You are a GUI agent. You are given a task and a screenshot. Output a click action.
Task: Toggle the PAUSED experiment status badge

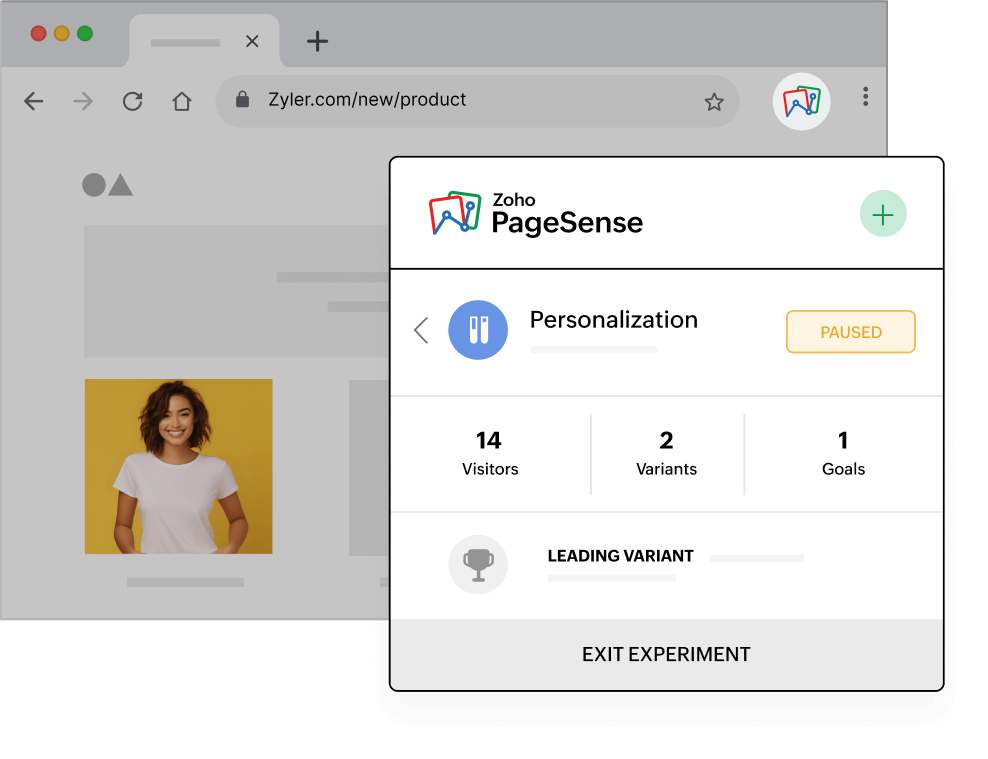850,331
